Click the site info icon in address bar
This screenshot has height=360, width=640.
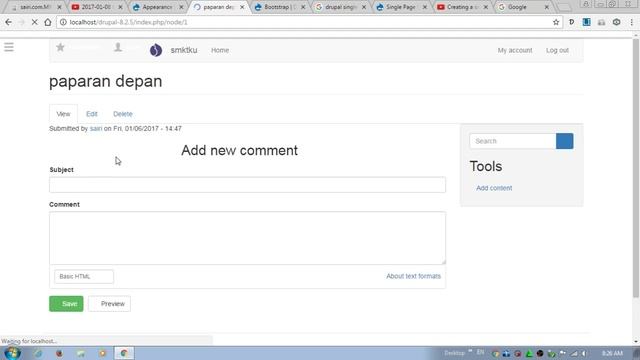(x=63, y=22)
